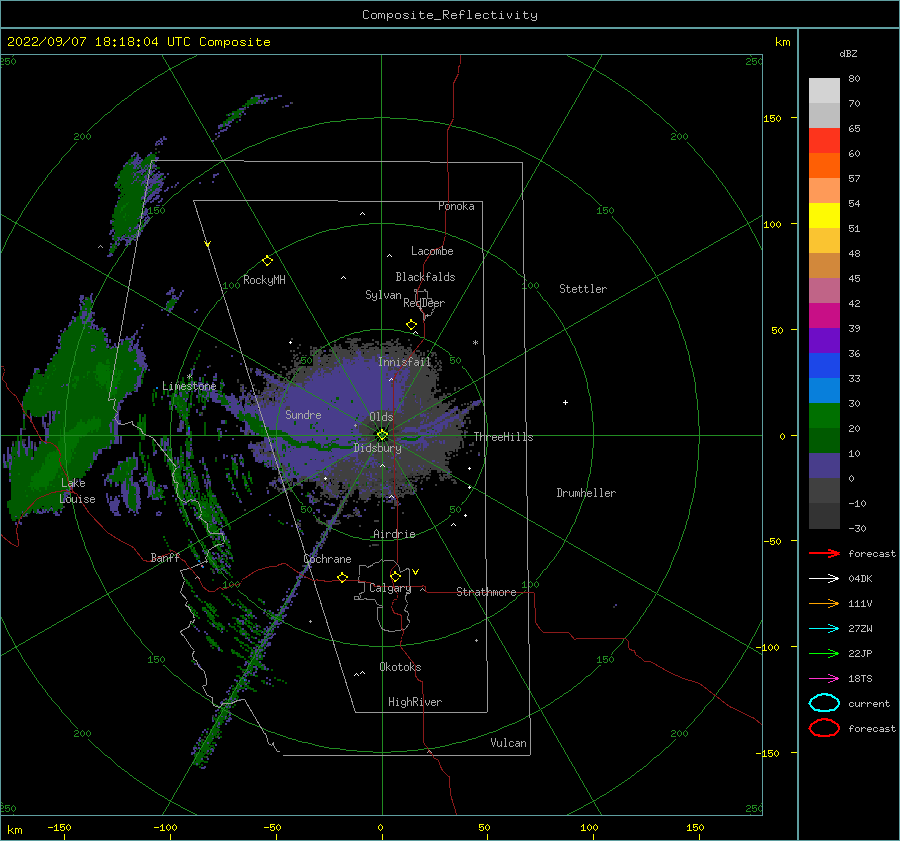Image resolution: width=900 pixels, height=841 pixels.
Task: Click the red forecast arrow in legend
Action: click(824, 553)
